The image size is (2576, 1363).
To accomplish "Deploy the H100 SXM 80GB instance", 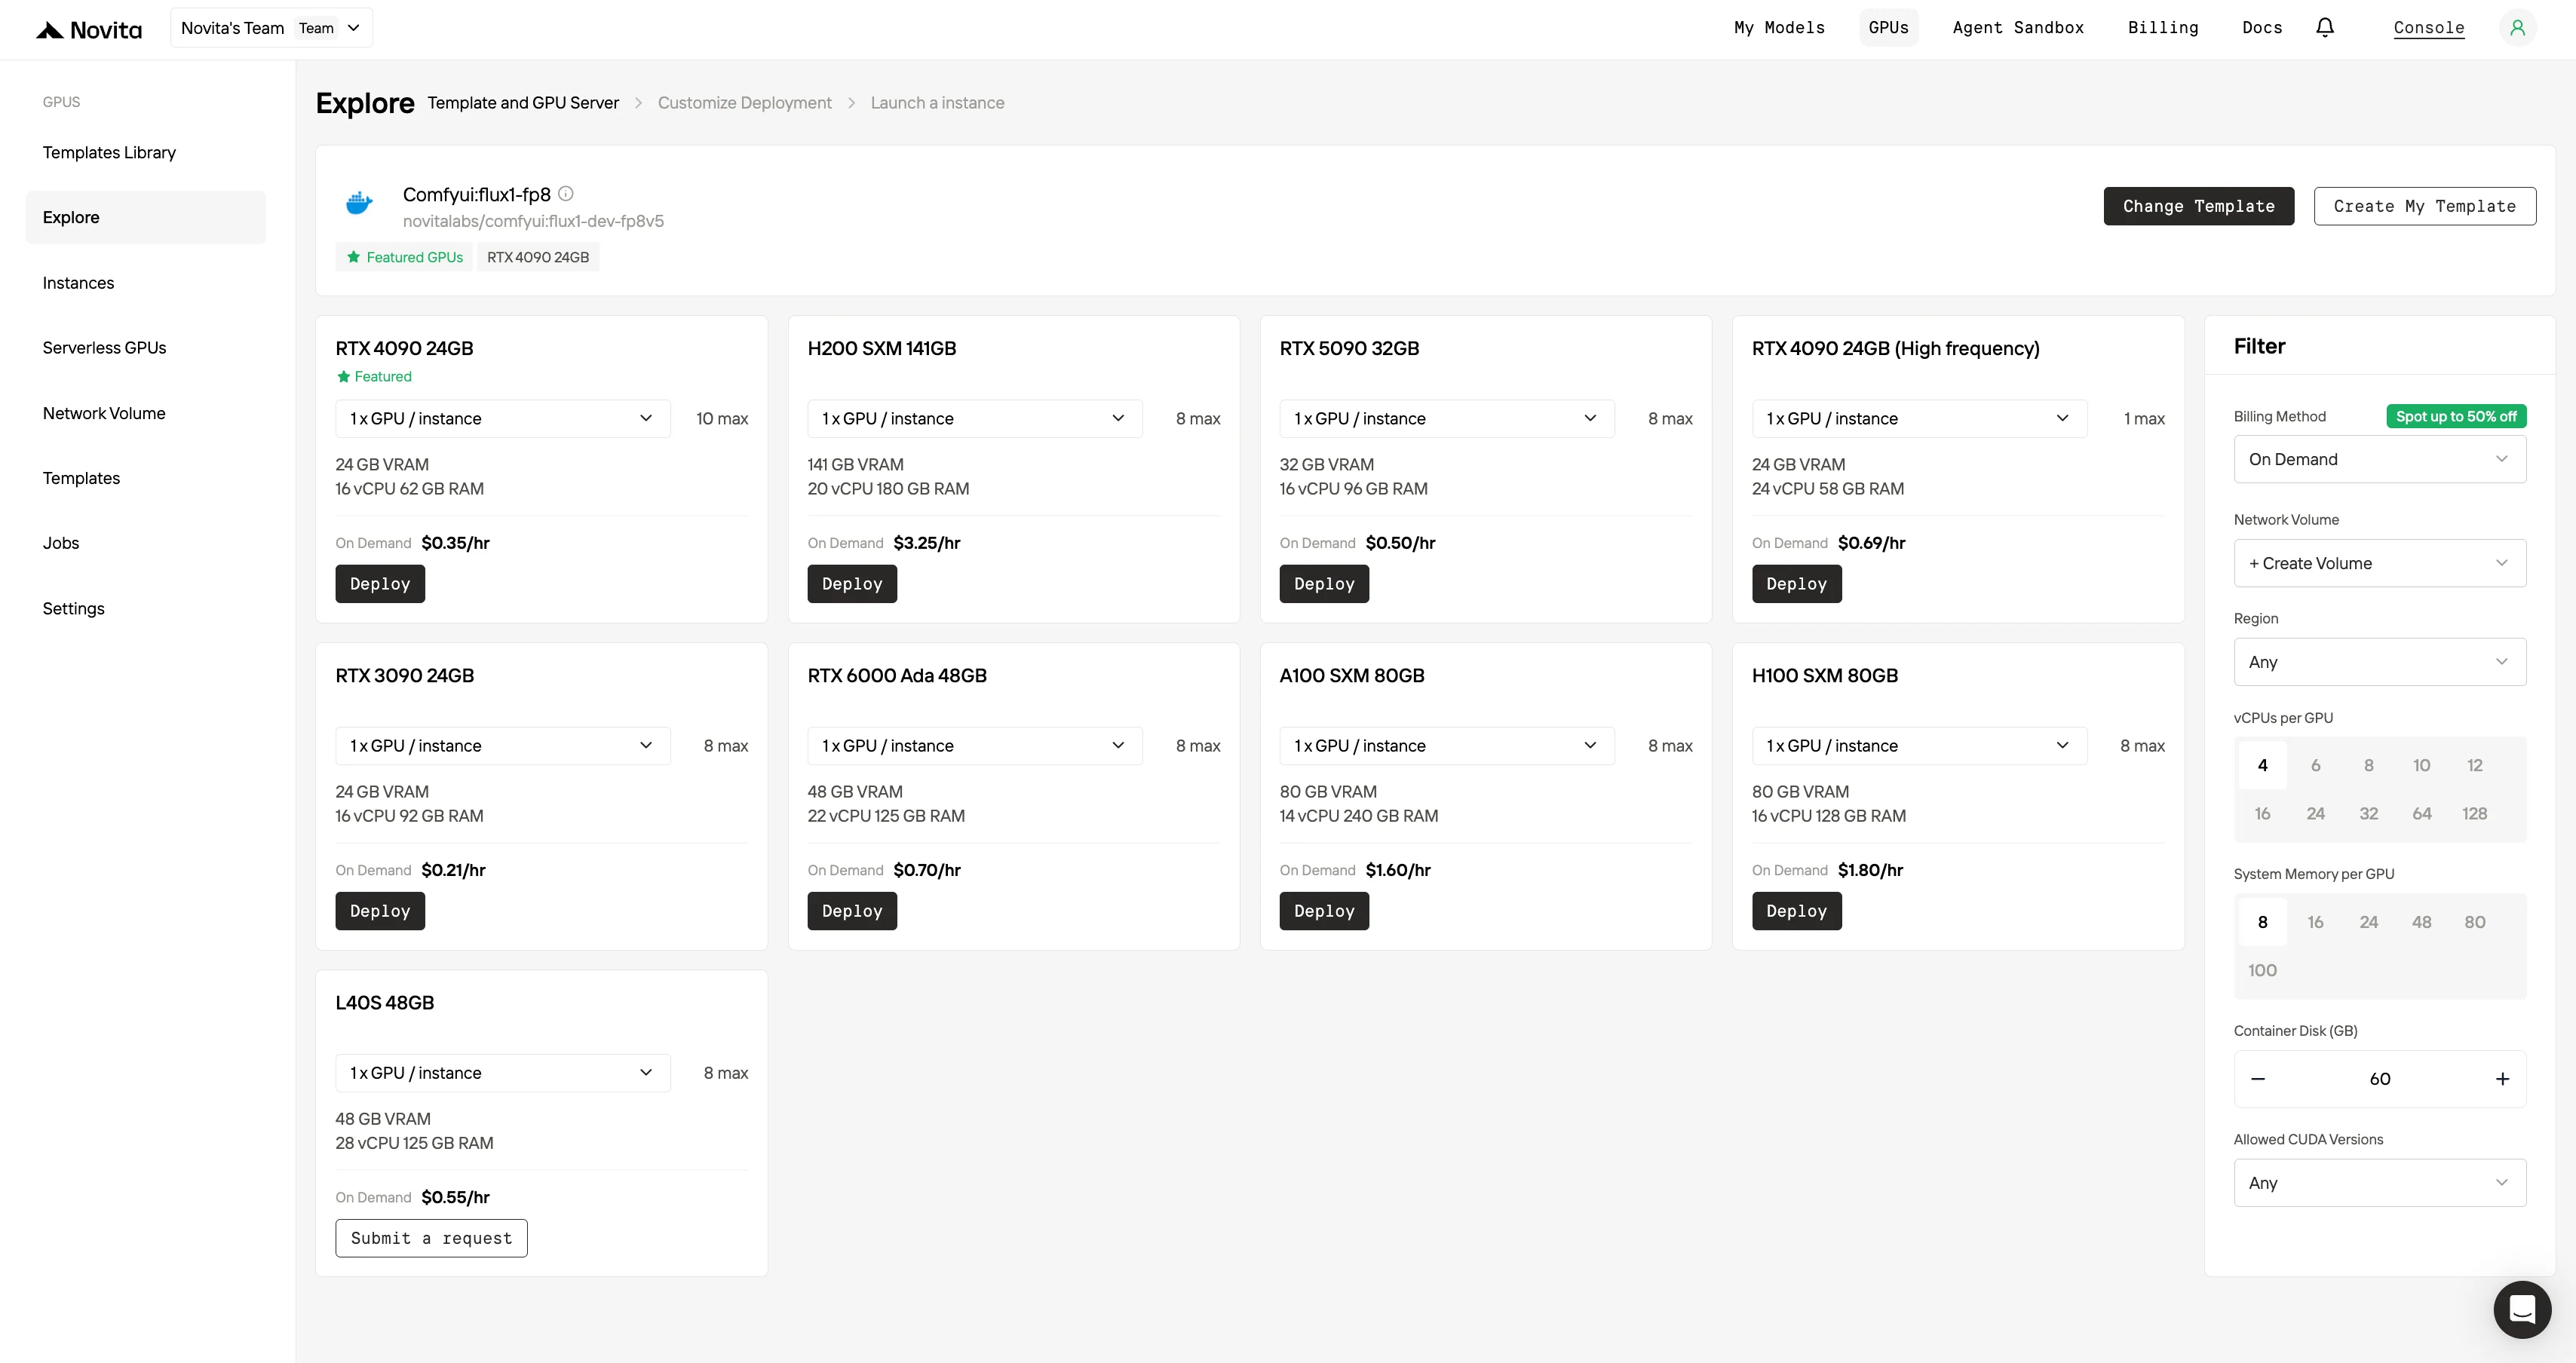I will tap(1796, 911).
